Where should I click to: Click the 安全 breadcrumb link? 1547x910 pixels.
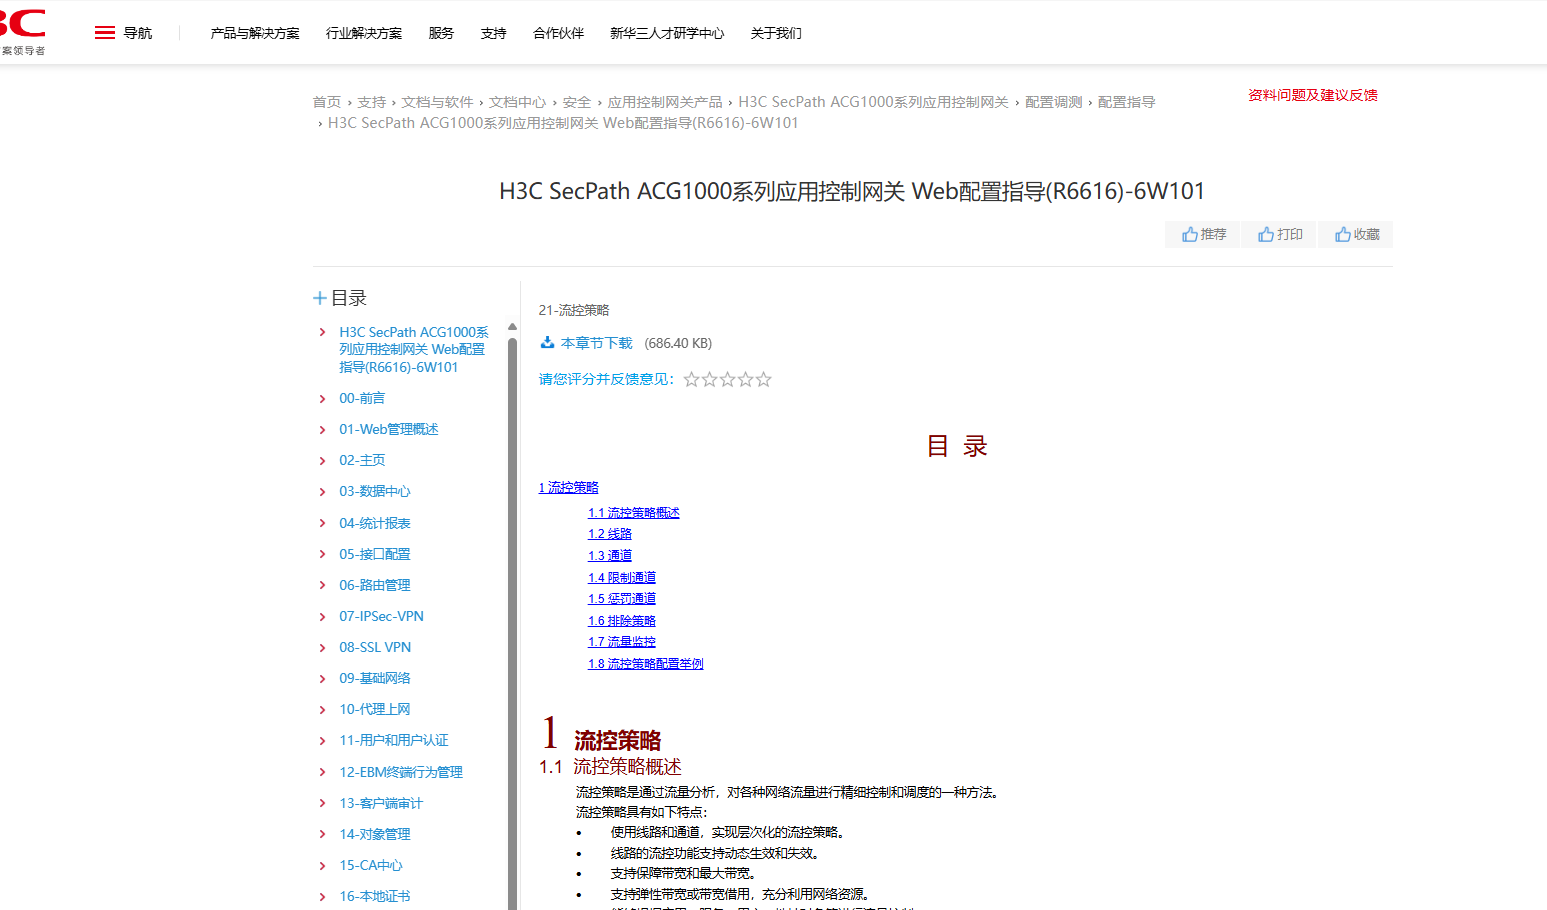[x=577, y=102]
